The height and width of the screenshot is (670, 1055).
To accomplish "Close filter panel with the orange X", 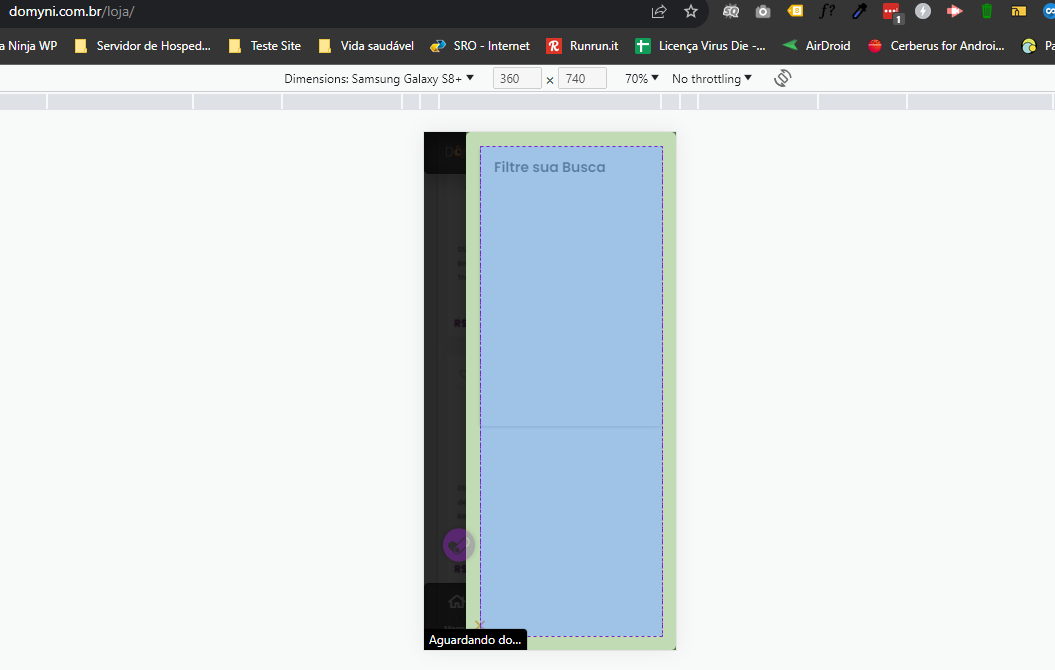I will pos(479,624).
